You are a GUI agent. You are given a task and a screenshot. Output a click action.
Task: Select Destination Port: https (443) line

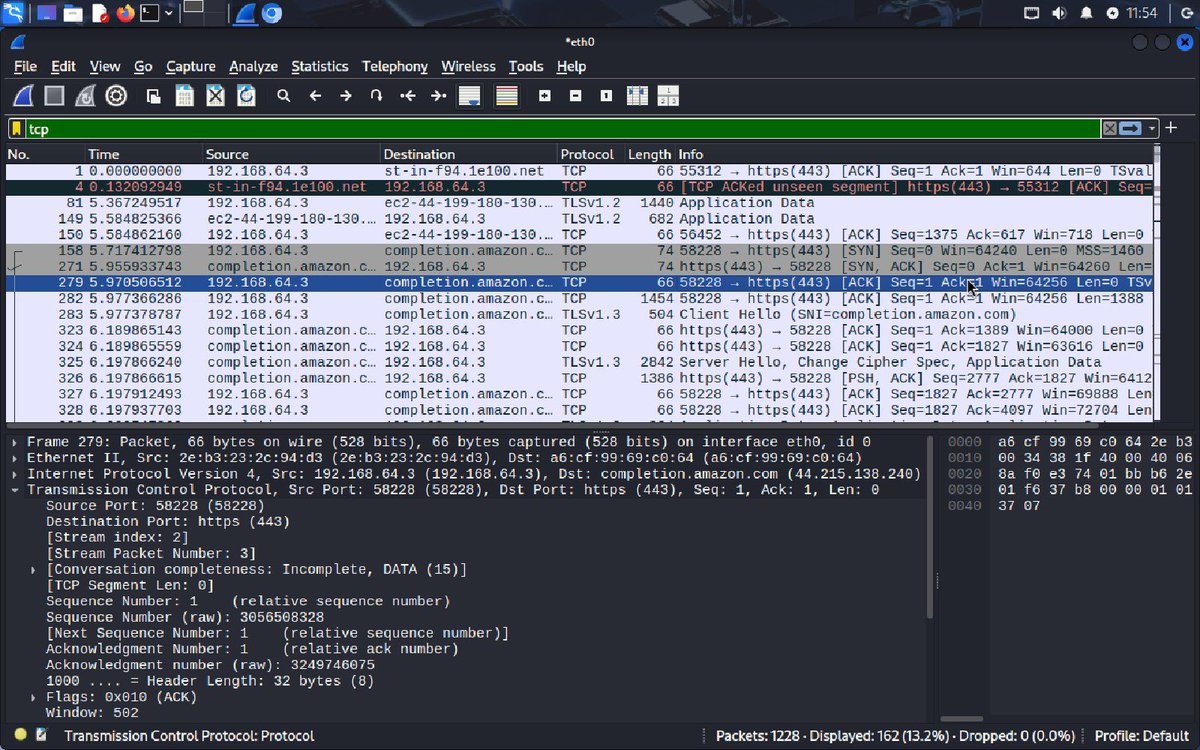tap(168, 521)
